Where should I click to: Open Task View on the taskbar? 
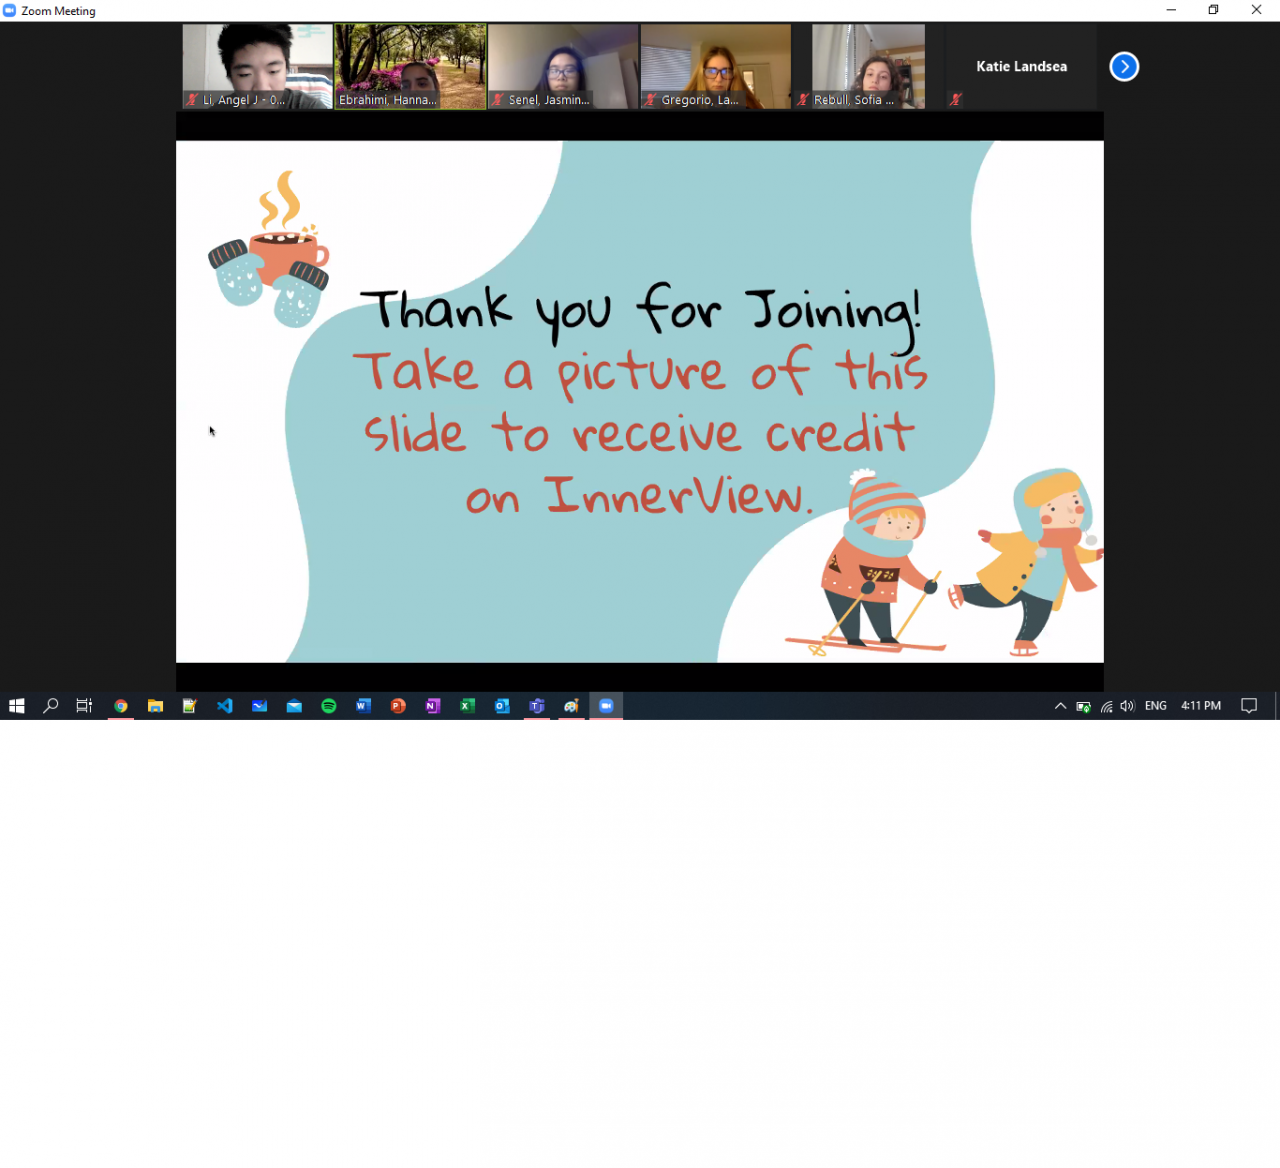tap(85, 706)
